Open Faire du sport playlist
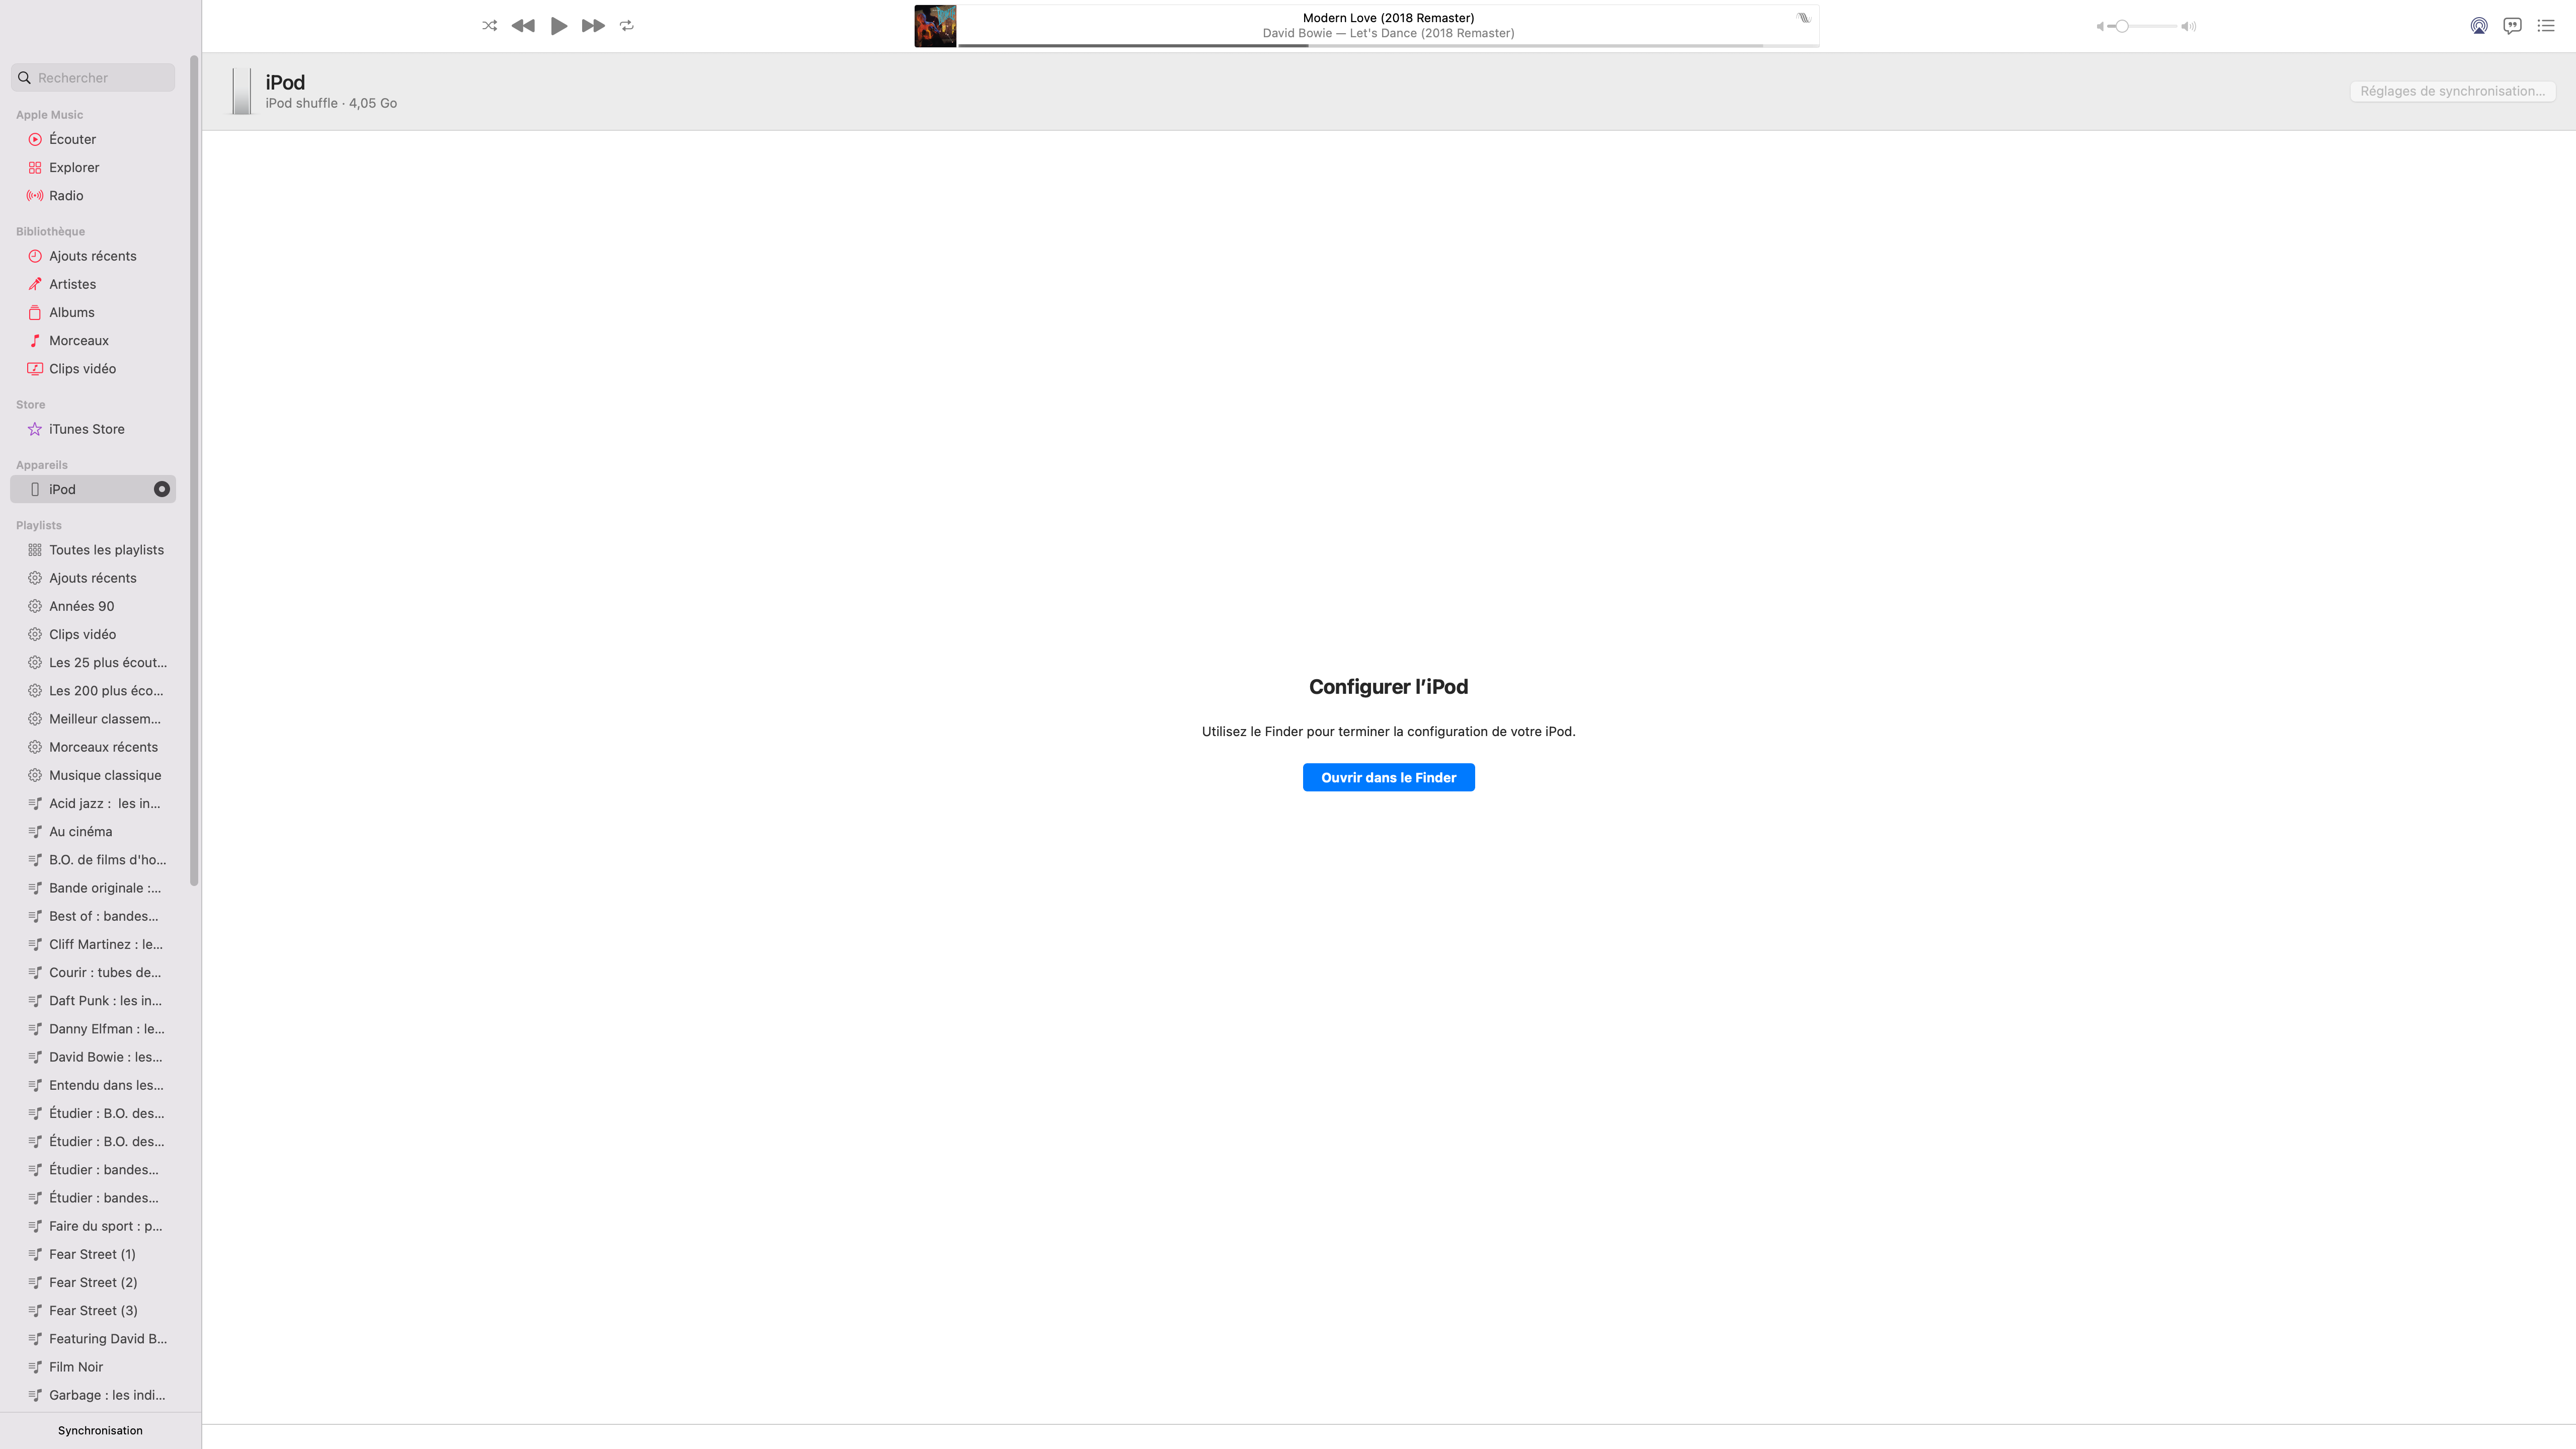 click(93, 1226)
